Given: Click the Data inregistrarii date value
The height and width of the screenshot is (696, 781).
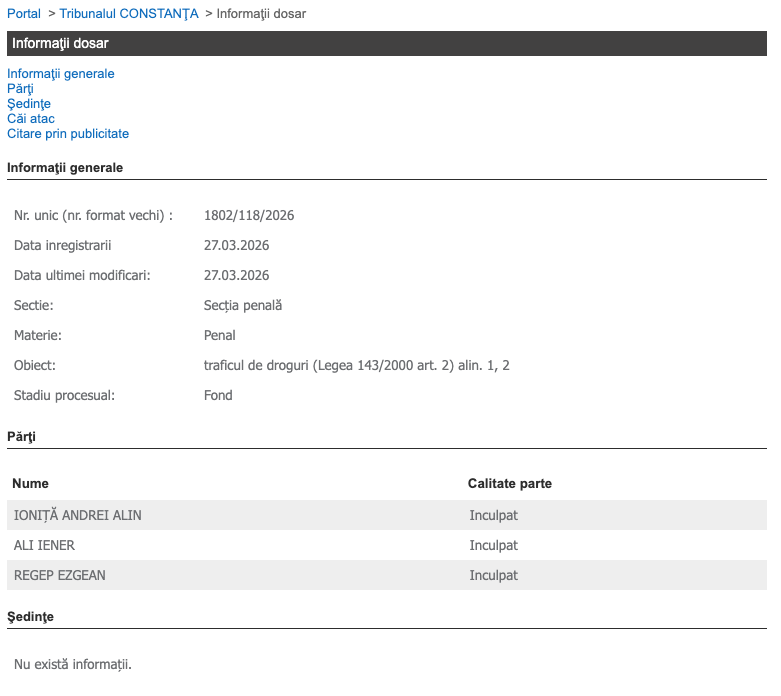Looking at the screenshot, I should pos(236,246).
